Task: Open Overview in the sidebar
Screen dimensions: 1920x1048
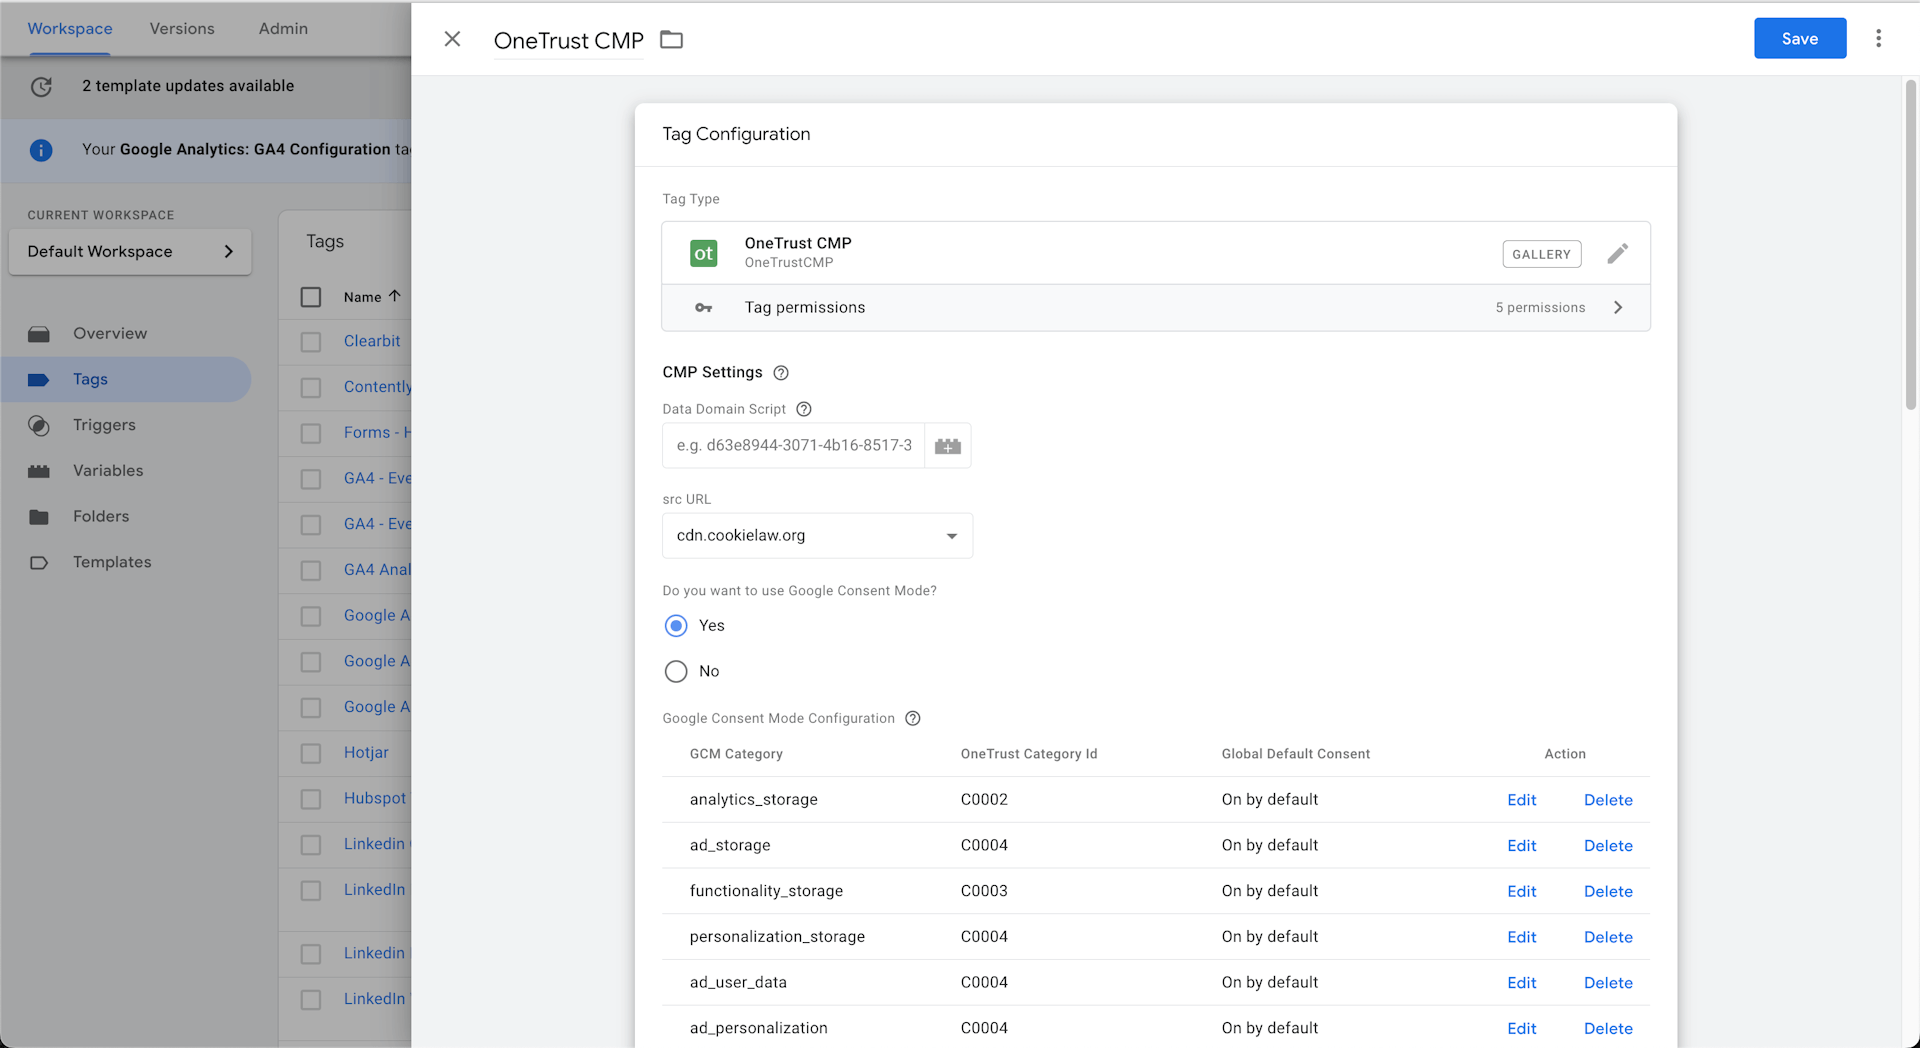Action: [x=110, y=334]
